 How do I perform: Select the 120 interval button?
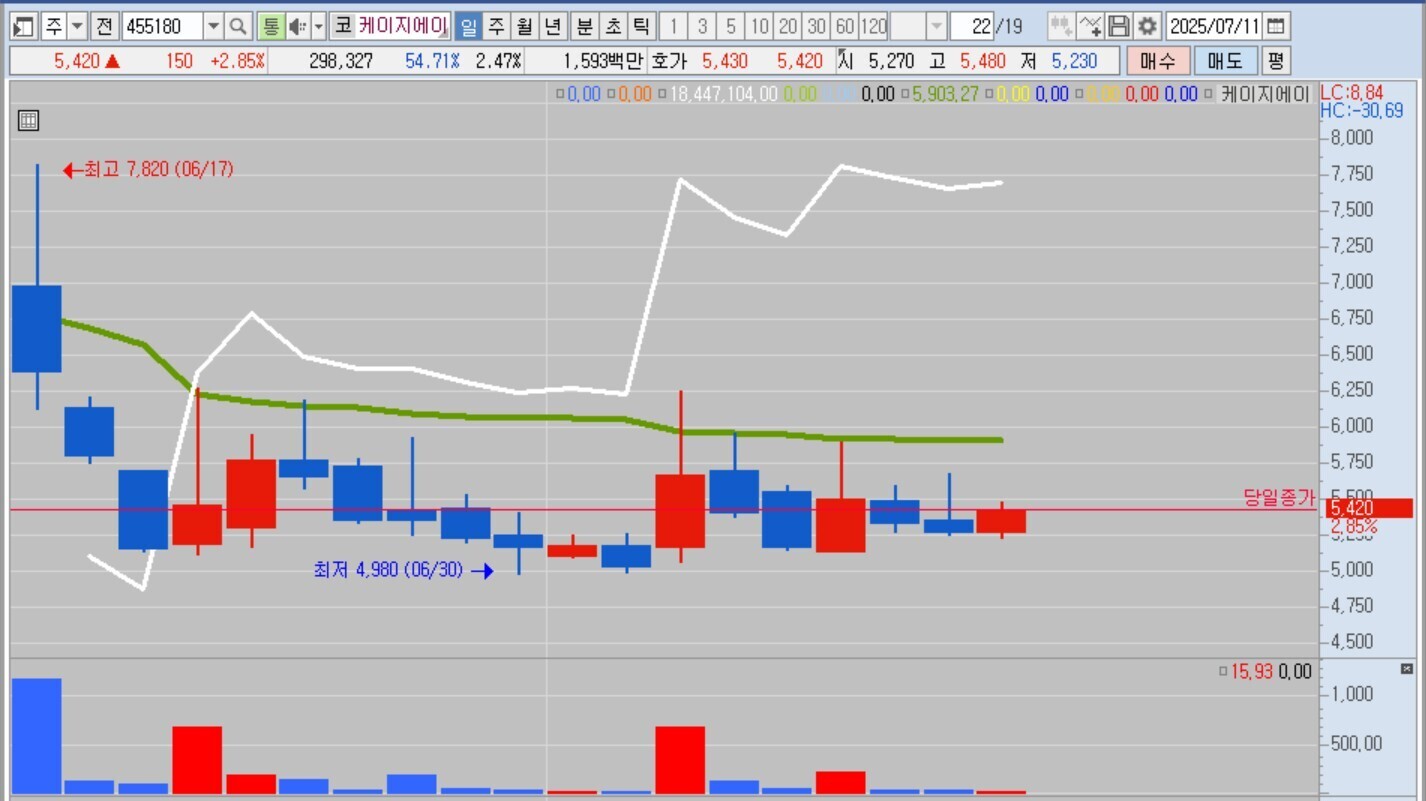[x=874, y=26]
